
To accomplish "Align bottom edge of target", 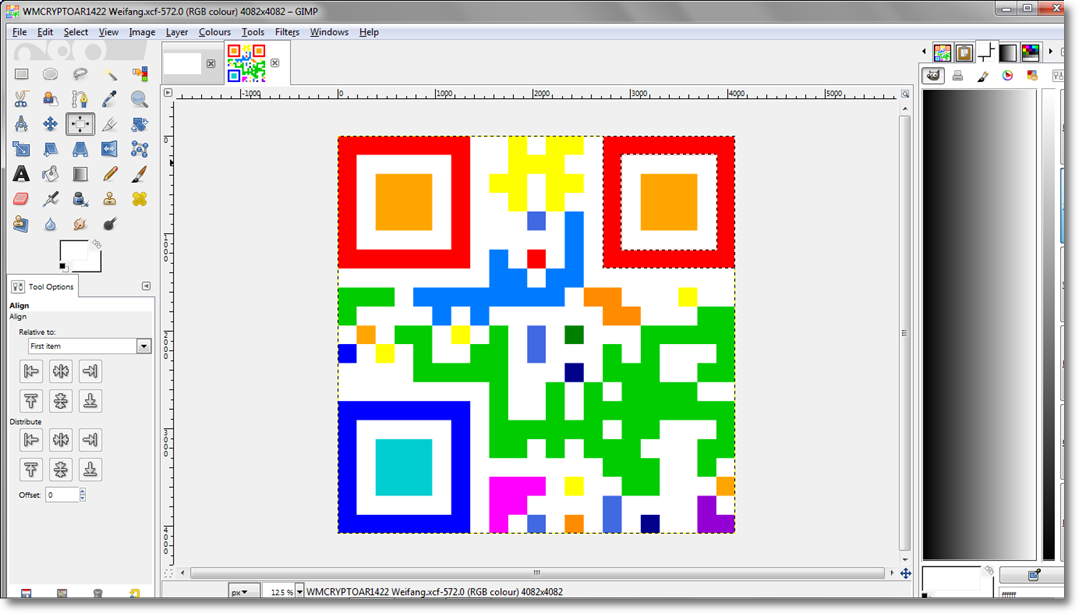I will tap(90, 401).
